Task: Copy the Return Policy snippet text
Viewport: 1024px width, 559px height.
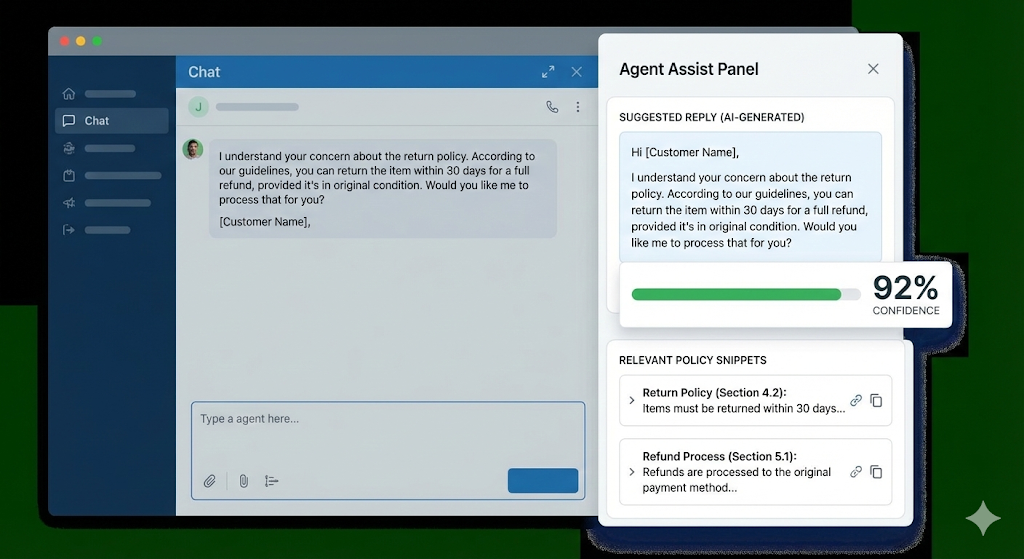Action: coord(876,401)
